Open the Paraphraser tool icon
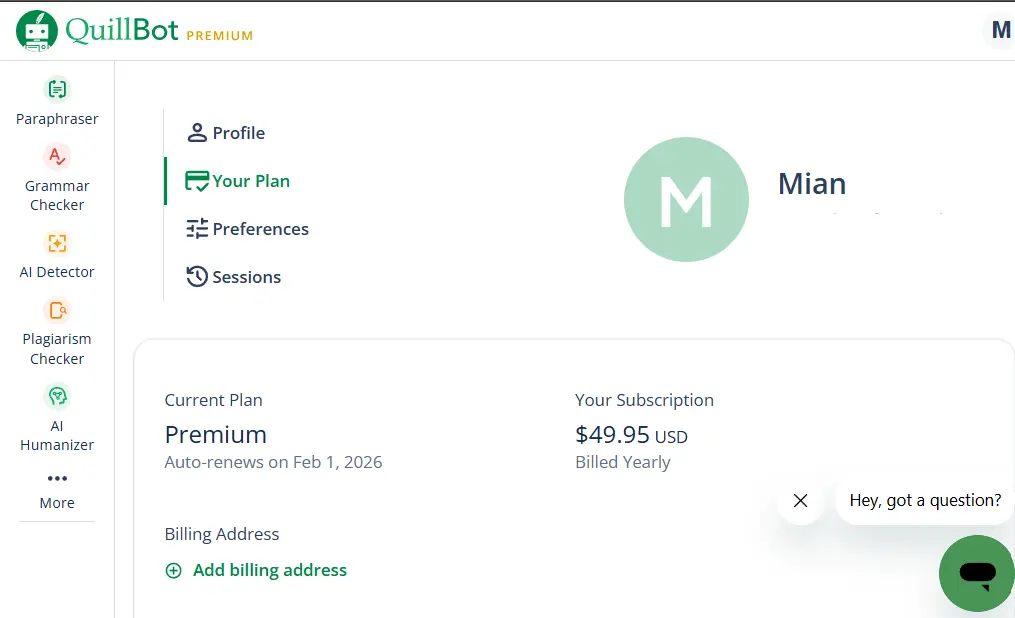Viewport: 1015px width, 618px height. pyautogui.click(x=57, y=89)
